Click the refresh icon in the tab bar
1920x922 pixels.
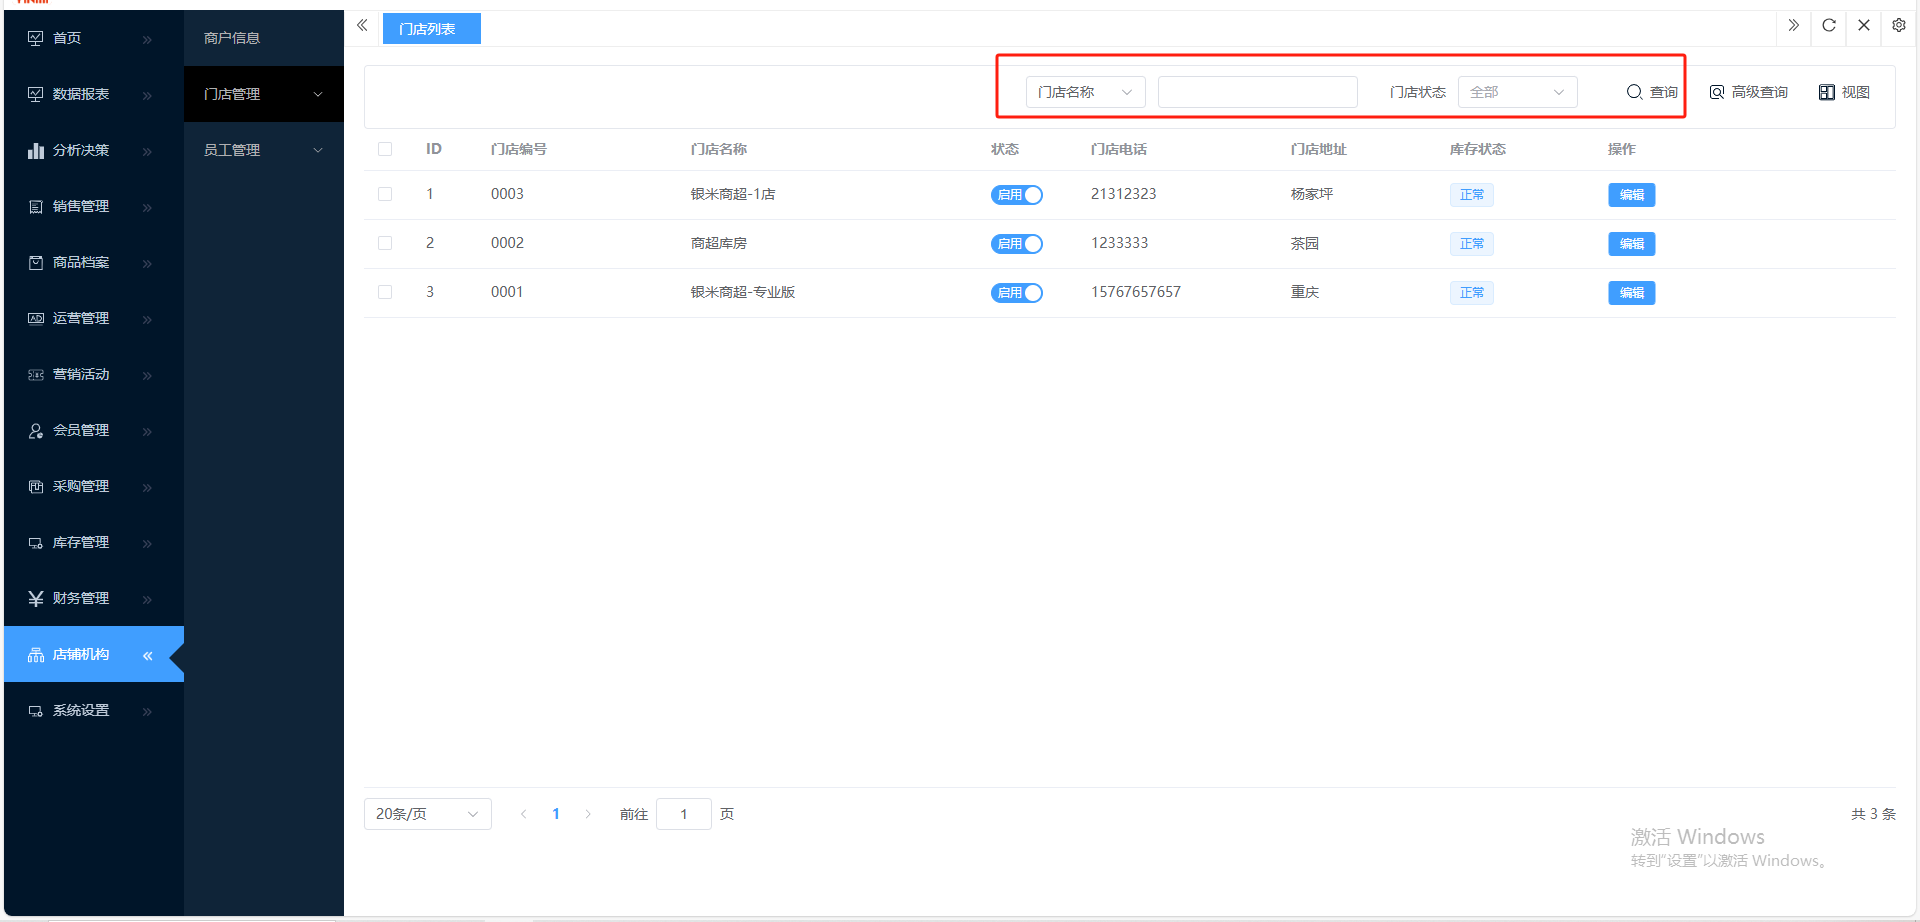pyautogui.click(x=1828, y=26)
